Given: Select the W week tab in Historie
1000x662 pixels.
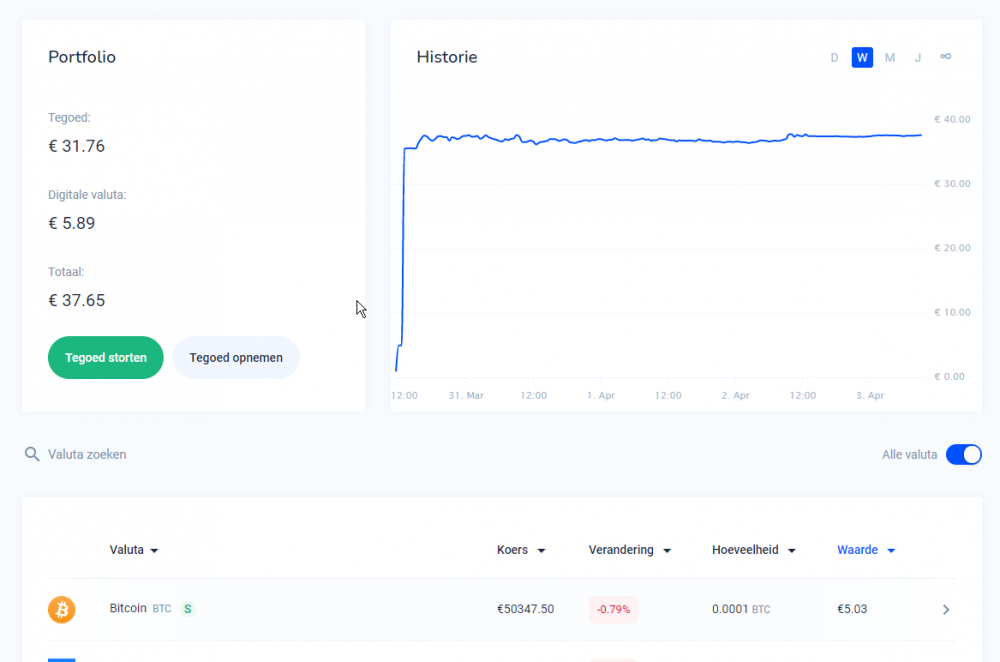Looking at the screenshot, I should (x=862, y=58).
